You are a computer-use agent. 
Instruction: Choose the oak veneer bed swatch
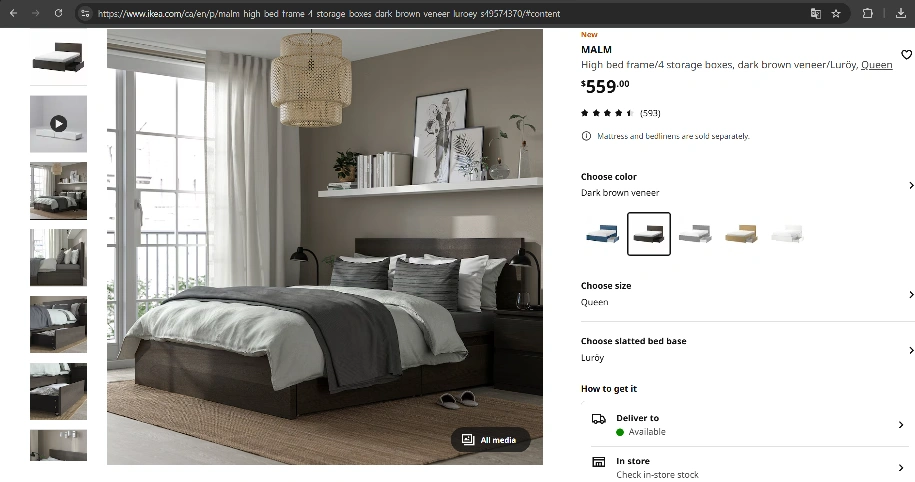coord(741,234)
